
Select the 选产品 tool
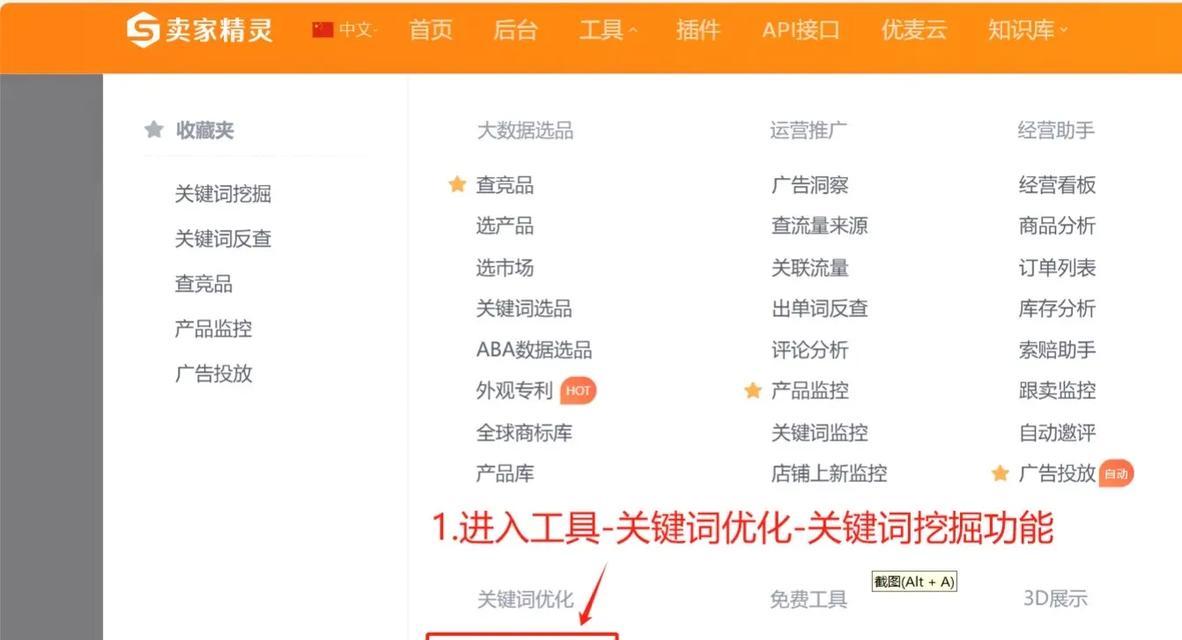(x=505, y=225)
